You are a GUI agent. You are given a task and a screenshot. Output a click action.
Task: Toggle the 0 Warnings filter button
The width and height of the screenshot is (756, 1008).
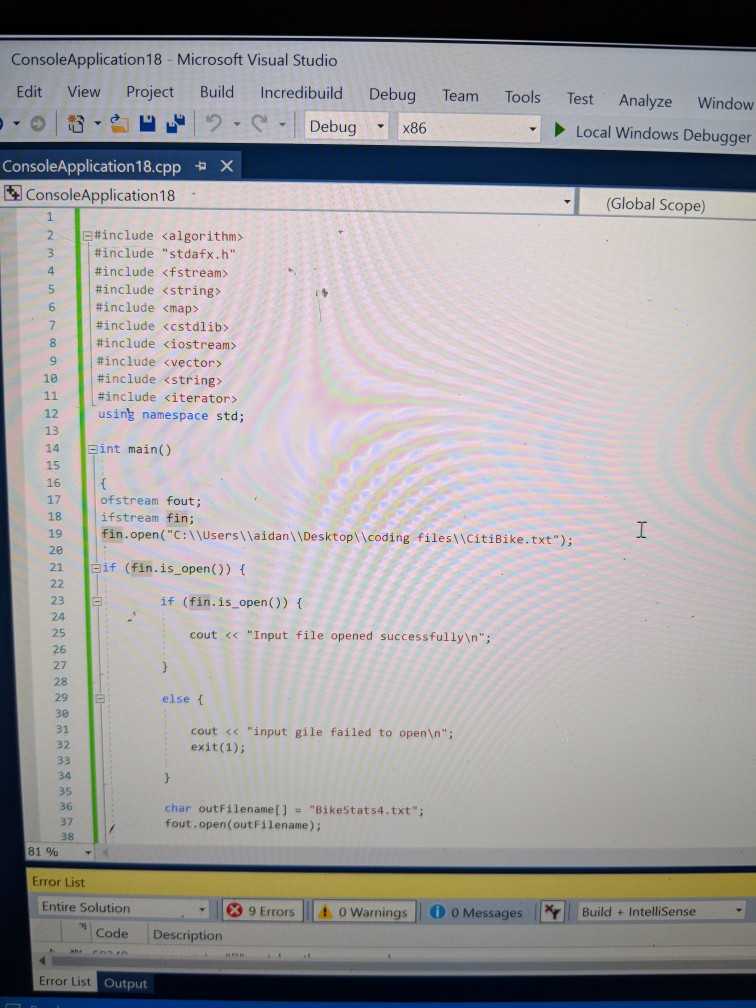[364, 912]
